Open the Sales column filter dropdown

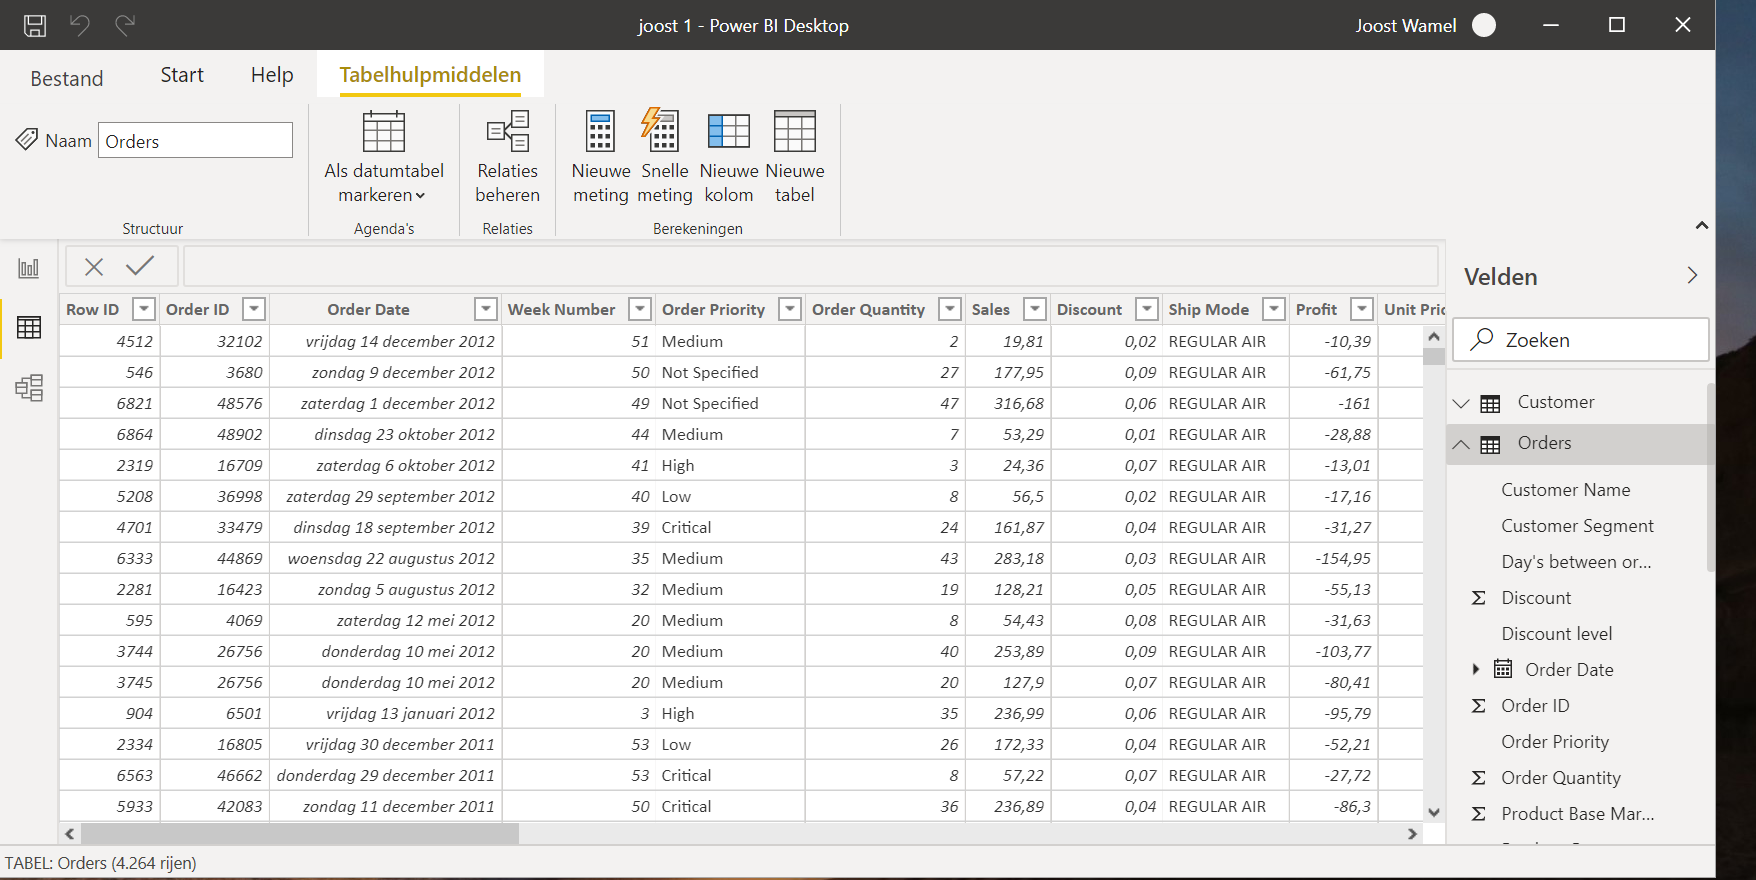[x=1036, y=309]
